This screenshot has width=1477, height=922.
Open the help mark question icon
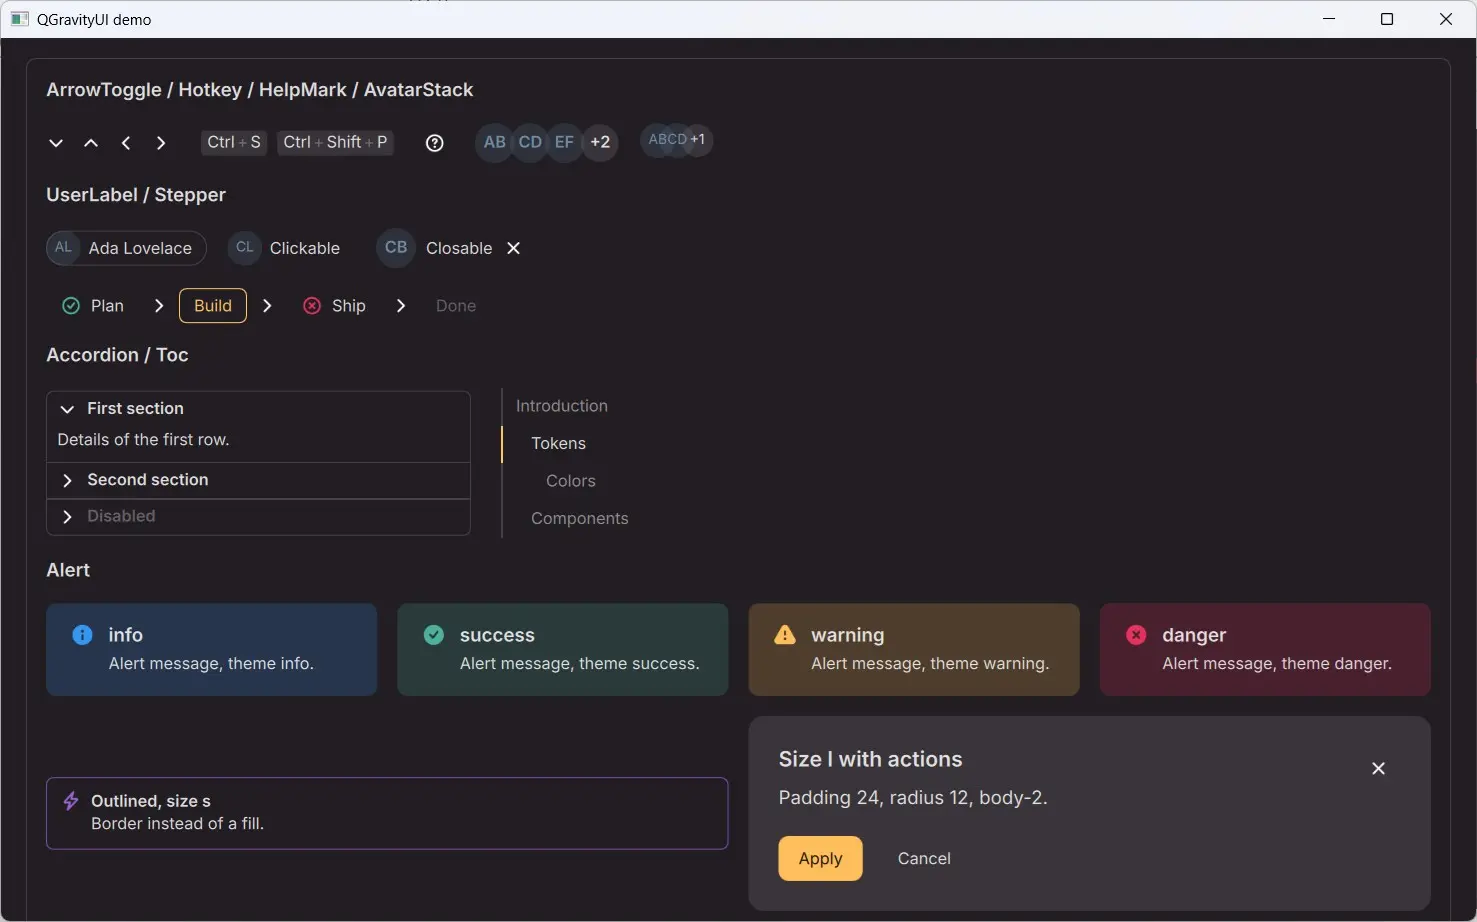[x=434, y=143]
